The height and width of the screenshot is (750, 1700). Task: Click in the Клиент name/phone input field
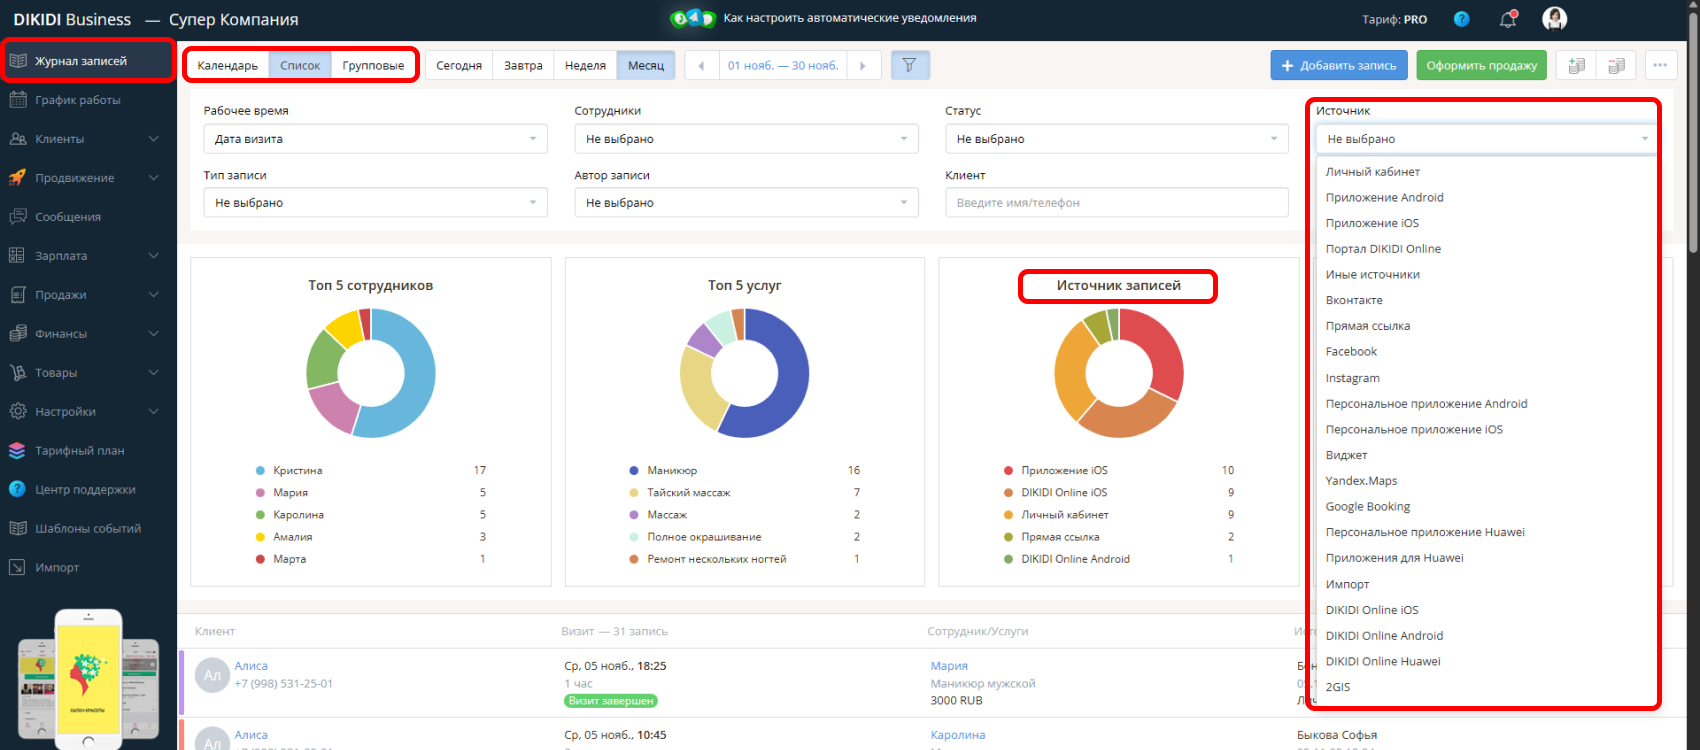(x=1116, y=203)
